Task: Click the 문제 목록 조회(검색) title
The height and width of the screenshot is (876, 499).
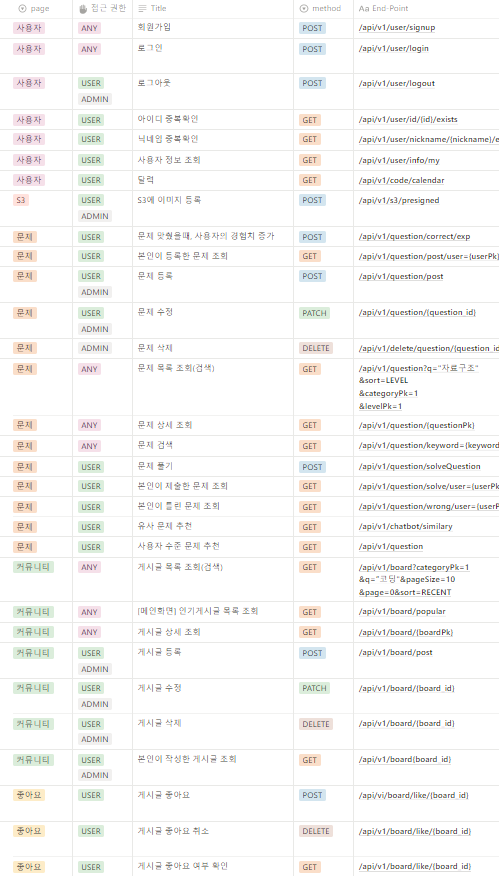Action: click(176, 369)
